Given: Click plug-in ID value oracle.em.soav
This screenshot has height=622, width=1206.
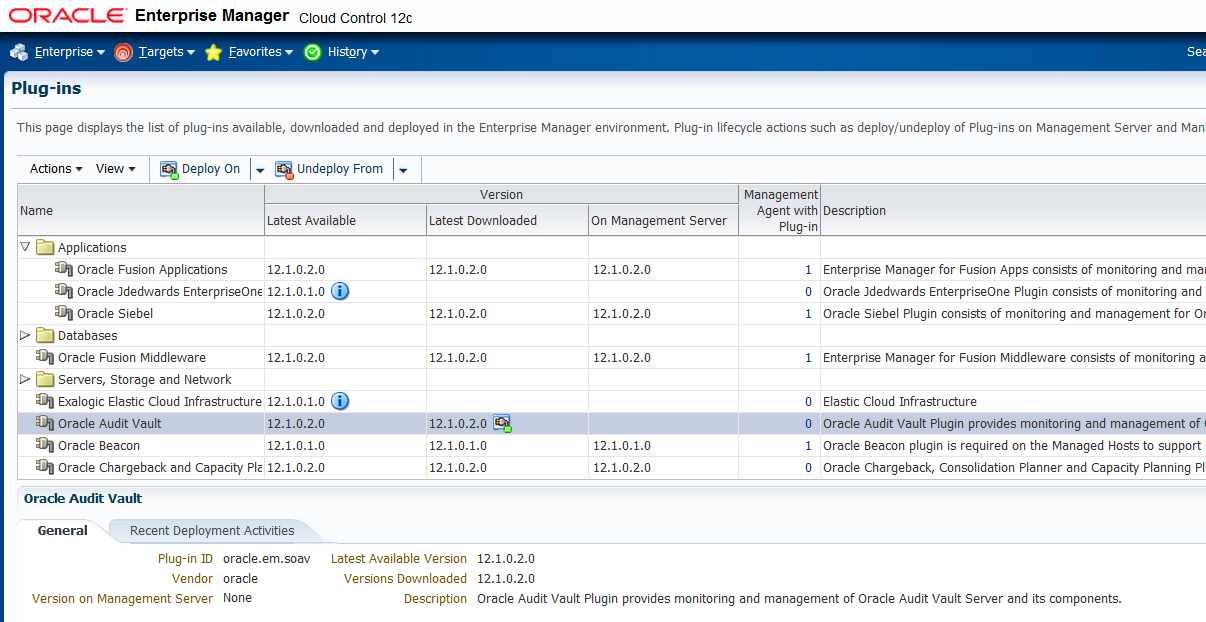Looking at the screenshot, I should click(267, 558).
